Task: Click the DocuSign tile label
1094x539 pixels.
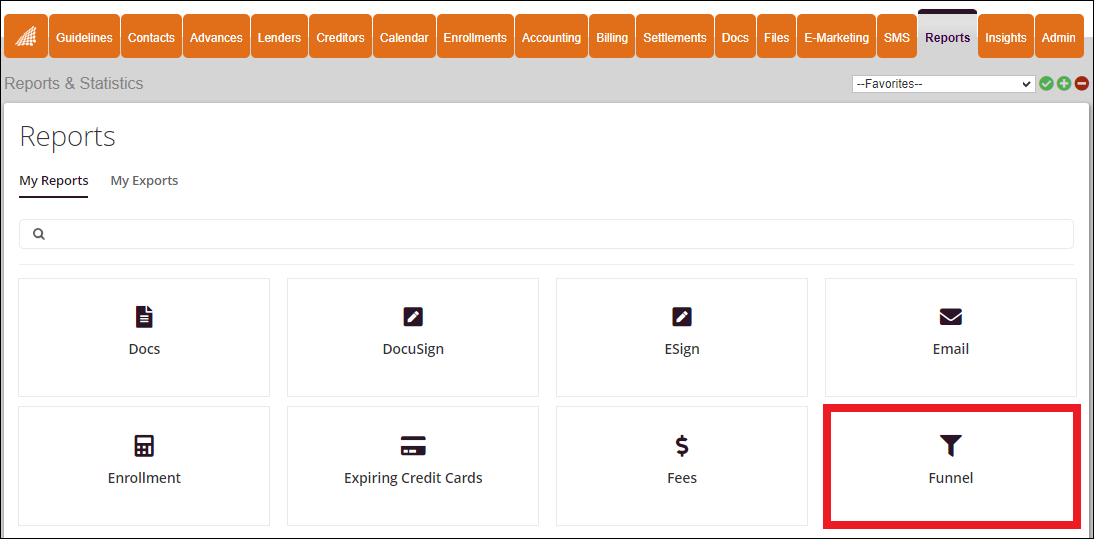Action: pyautogui.click(x=413, y=349)
